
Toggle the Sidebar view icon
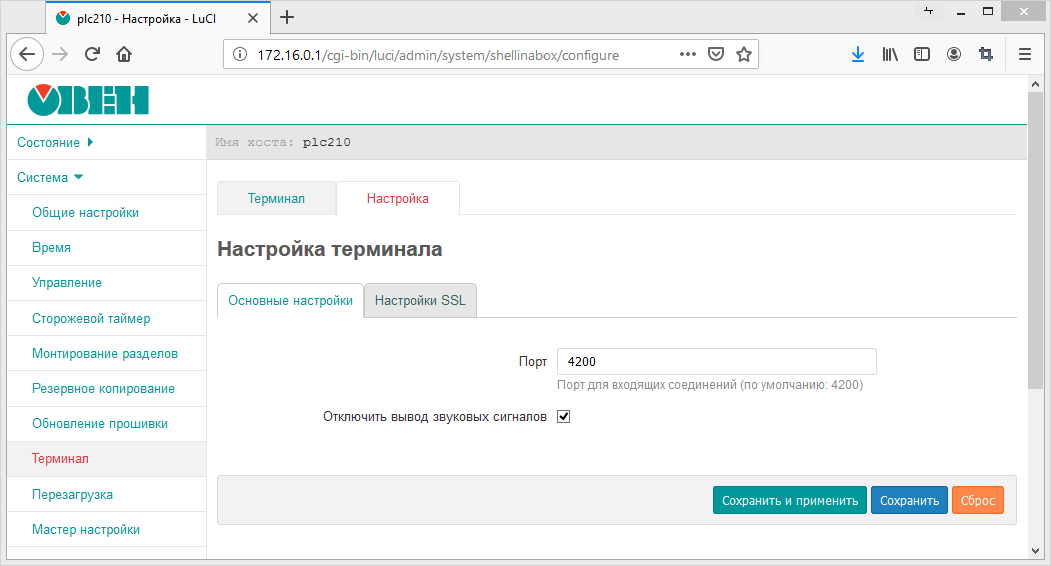click(x=922, y=55)
